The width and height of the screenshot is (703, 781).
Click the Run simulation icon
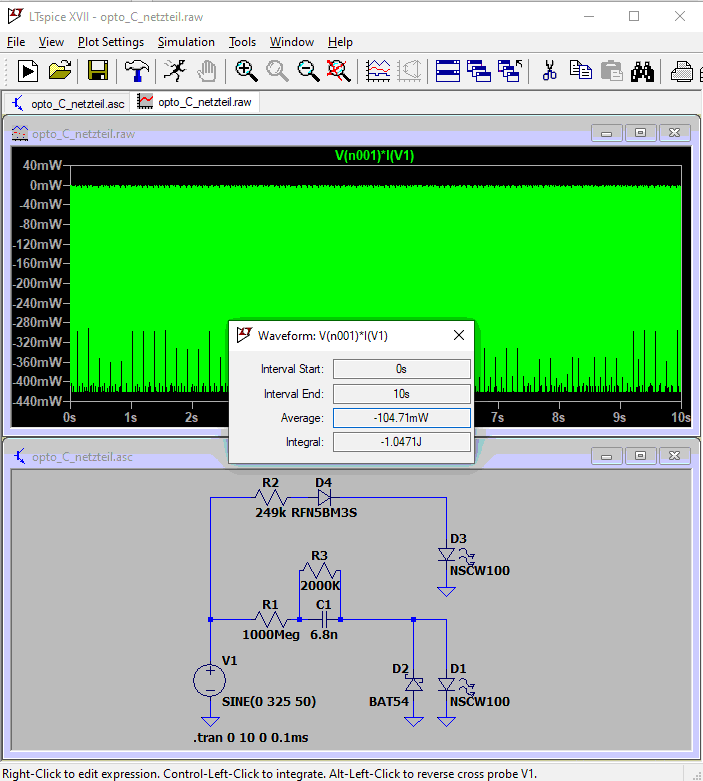click(28, 71)
